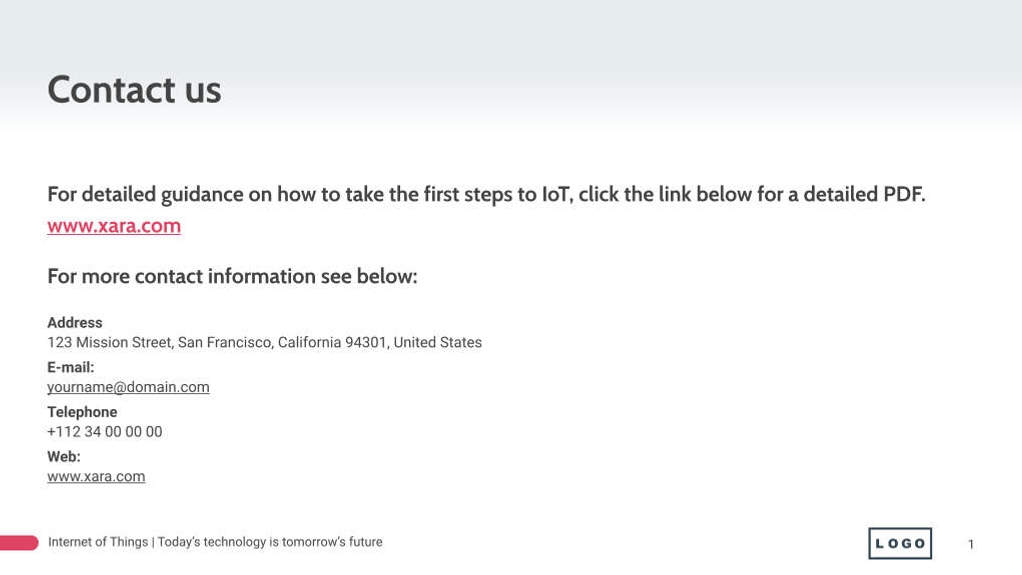
Task: Click the yourname@domain.com email link
Action: pos(128,387)
